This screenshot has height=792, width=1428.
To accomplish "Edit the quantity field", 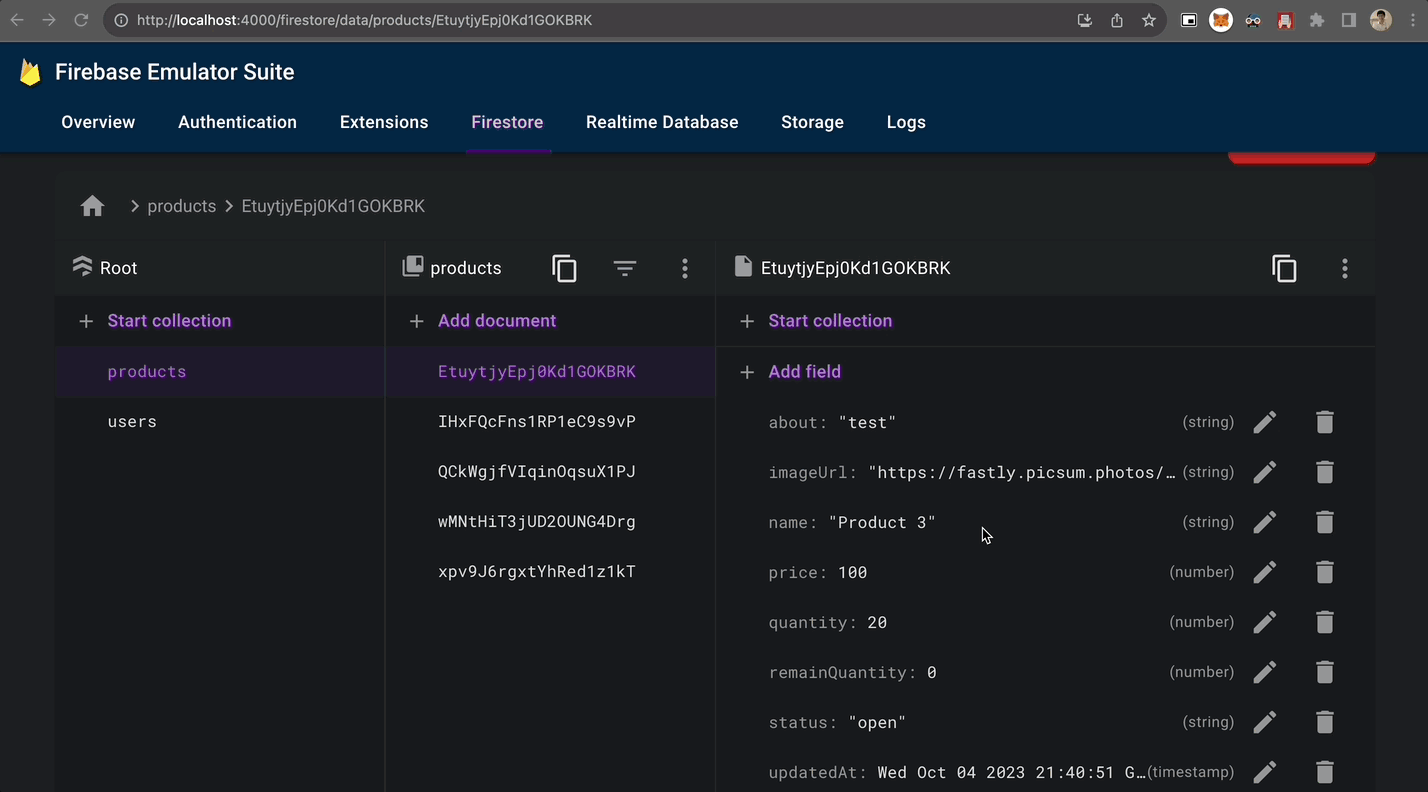I will (1265, 622).
